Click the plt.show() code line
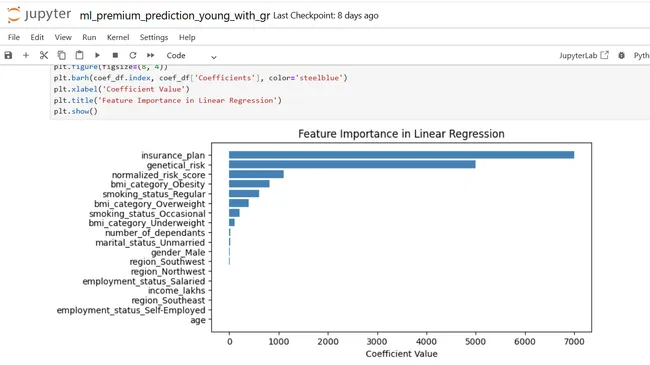 (75, 112)
